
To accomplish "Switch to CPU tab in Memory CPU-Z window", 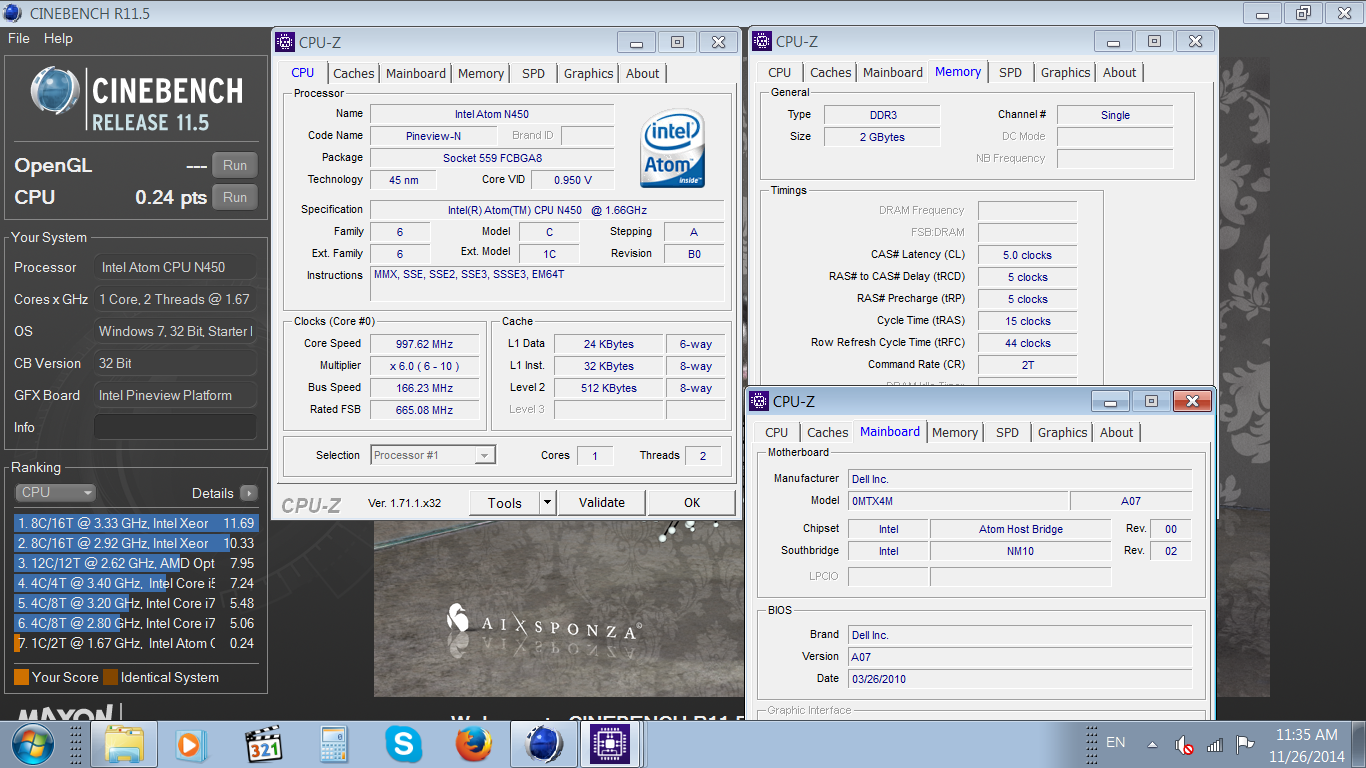I will click(780, 72).
